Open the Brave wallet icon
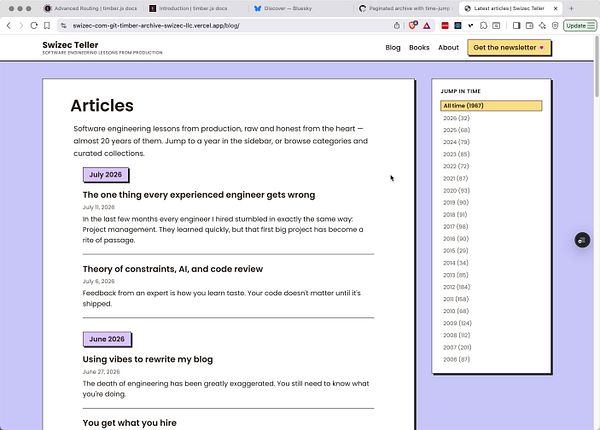 pyautogui.click(x=529, y=26)
